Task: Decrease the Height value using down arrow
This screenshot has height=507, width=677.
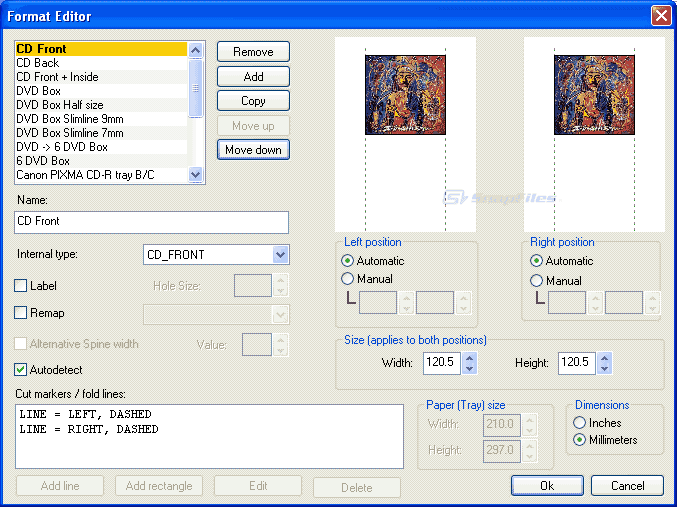Action: click(603, 368)
